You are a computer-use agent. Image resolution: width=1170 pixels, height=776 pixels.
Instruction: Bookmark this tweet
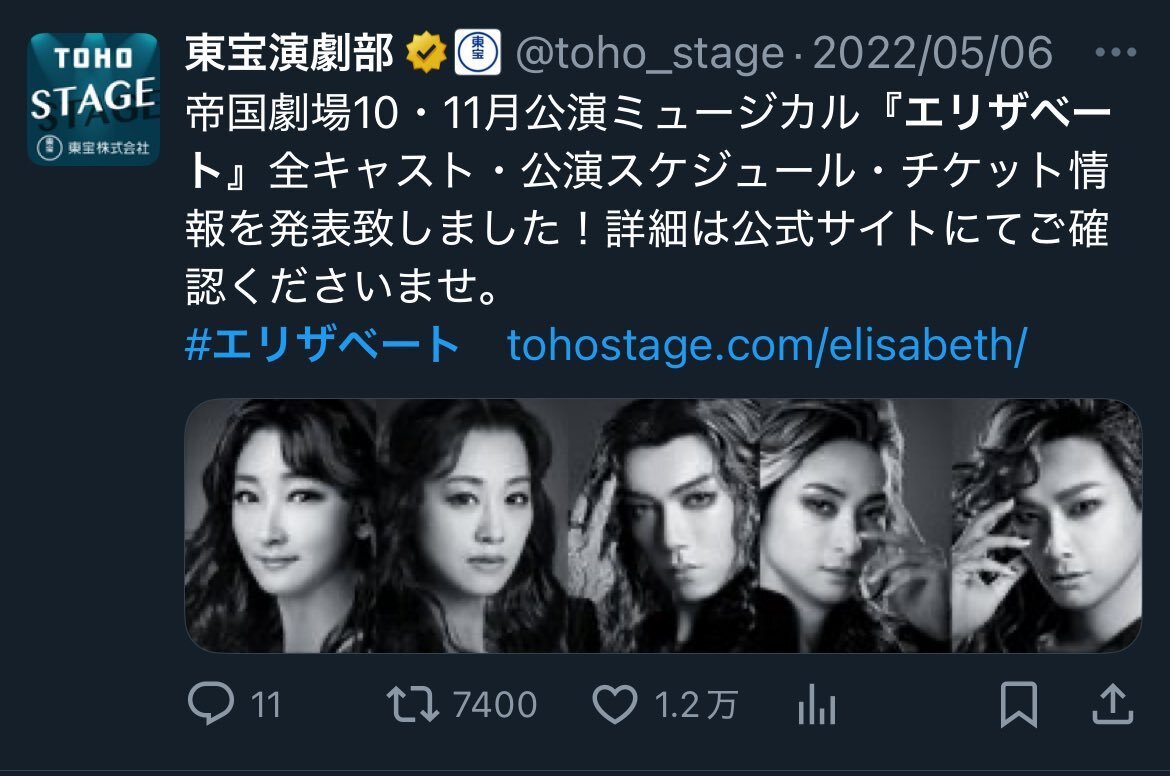click(x=1019, y=704)
